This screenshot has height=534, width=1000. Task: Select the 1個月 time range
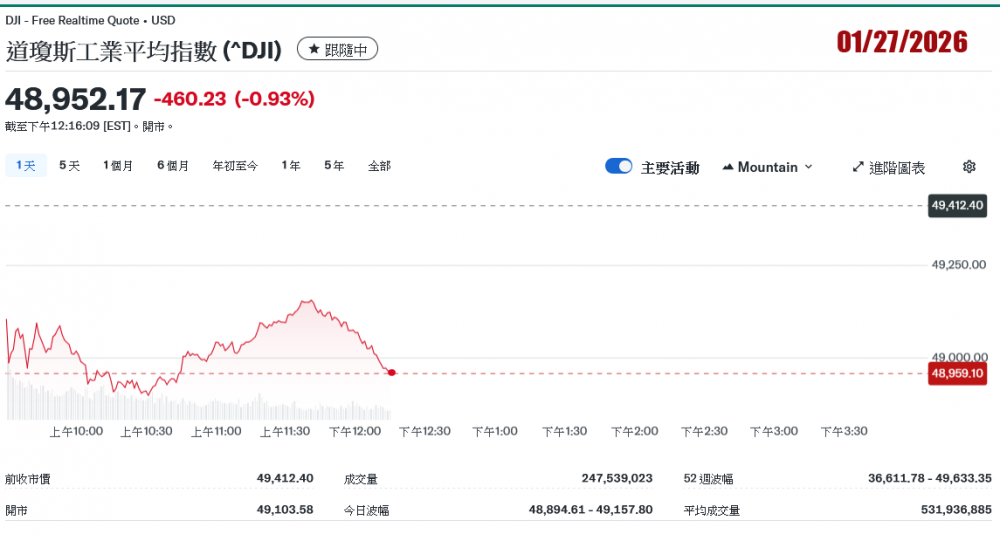[x=118, y=166]
